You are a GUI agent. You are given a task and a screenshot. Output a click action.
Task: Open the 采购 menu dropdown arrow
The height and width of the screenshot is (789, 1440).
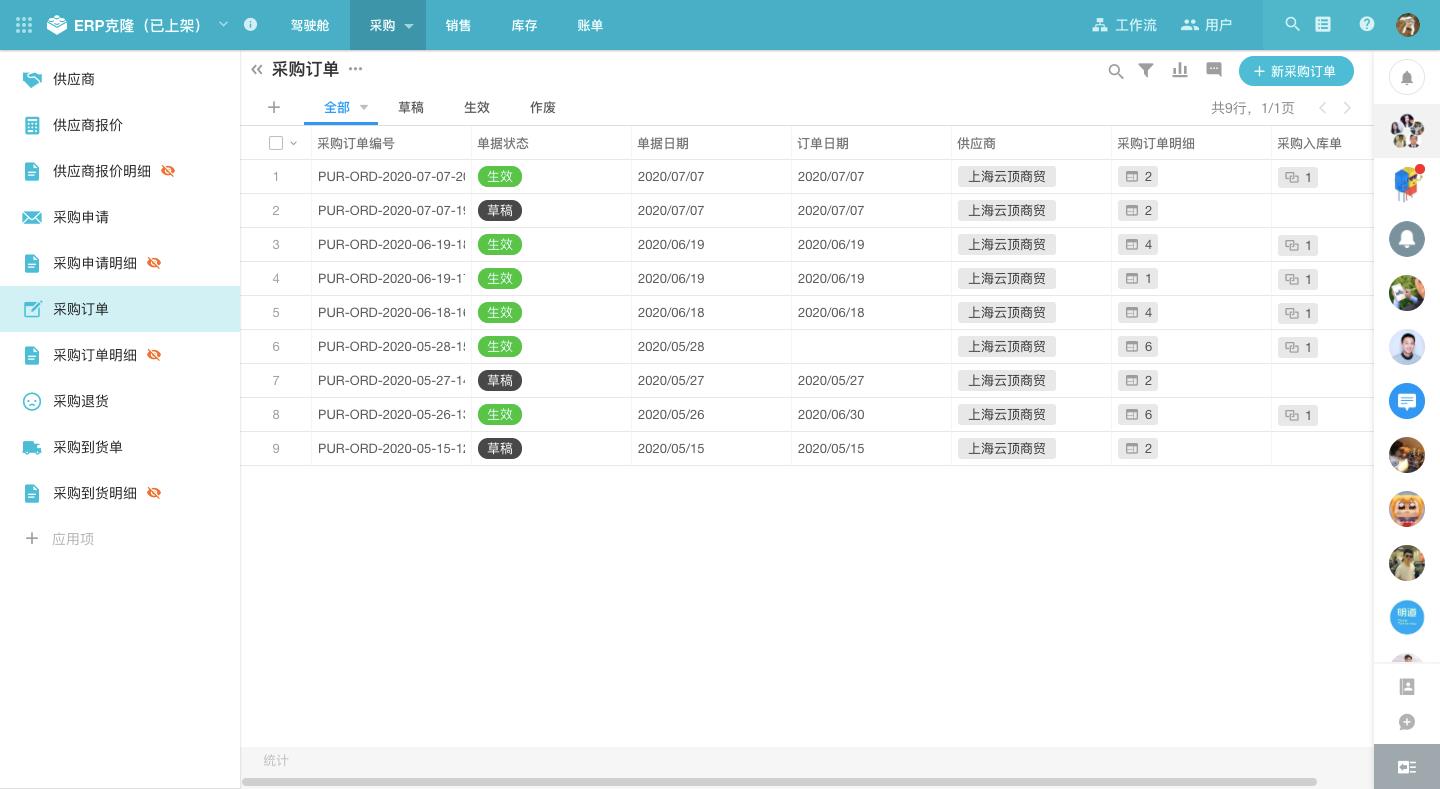[x=409, y=26]
